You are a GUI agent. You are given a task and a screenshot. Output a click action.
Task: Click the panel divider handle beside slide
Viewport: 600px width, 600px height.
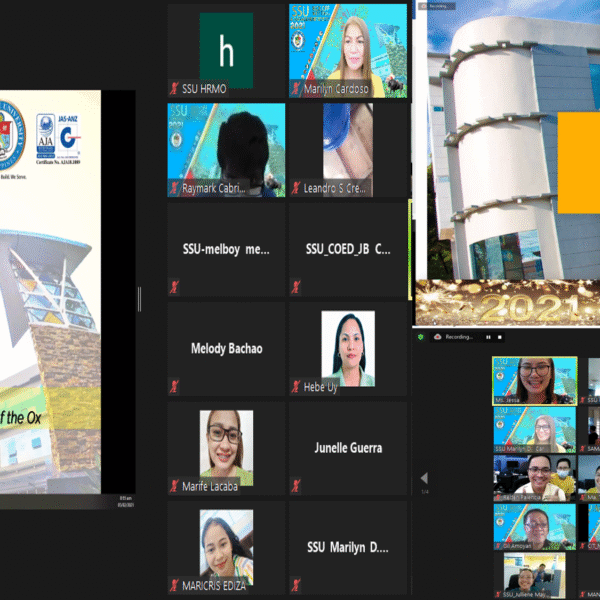[x=139, y=299]
